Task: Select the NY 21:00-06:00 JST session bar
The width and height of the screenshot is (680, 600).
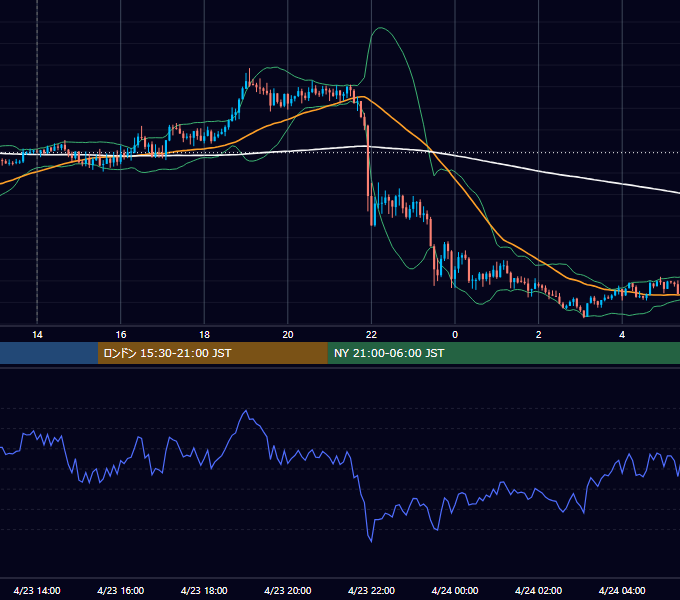Action: pos(503,353)
